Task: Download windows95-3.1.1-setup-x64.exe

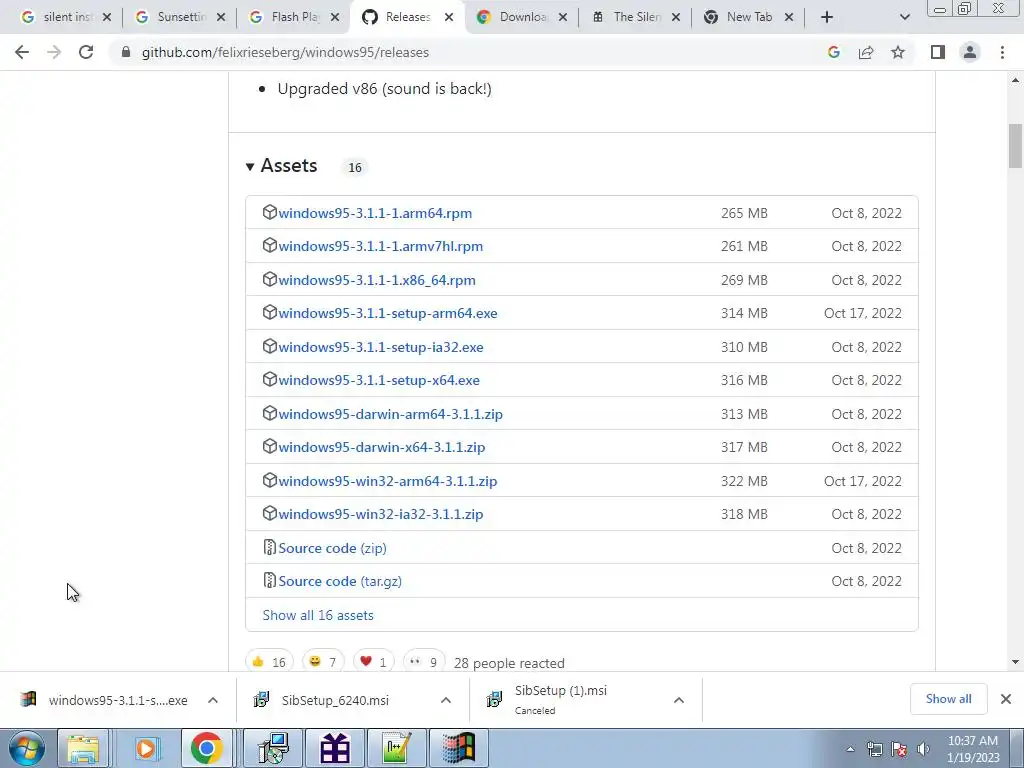Action: 379,380
